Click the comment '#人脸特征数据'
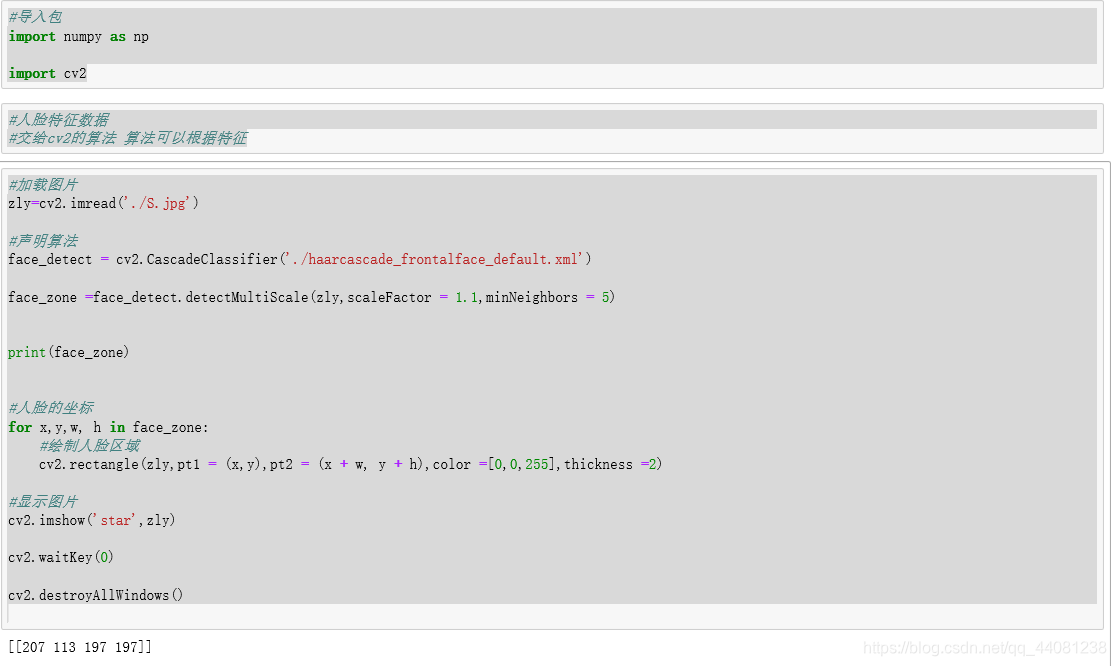 [x=58, y=120]
